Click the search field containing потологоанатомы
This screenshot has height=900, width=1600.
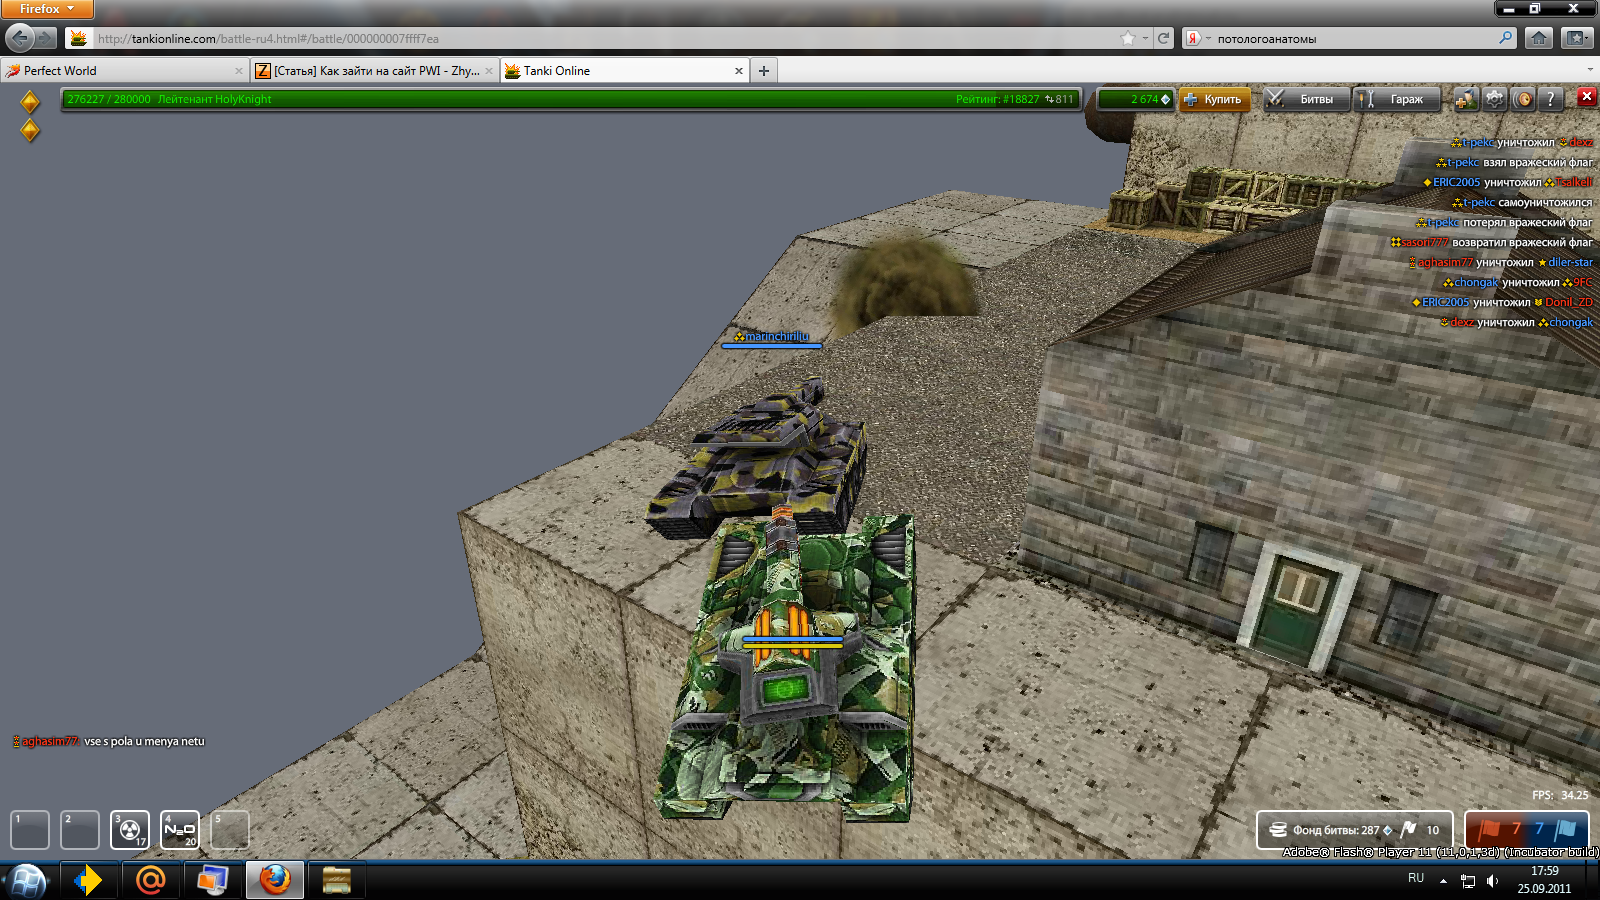[1355, 38]
